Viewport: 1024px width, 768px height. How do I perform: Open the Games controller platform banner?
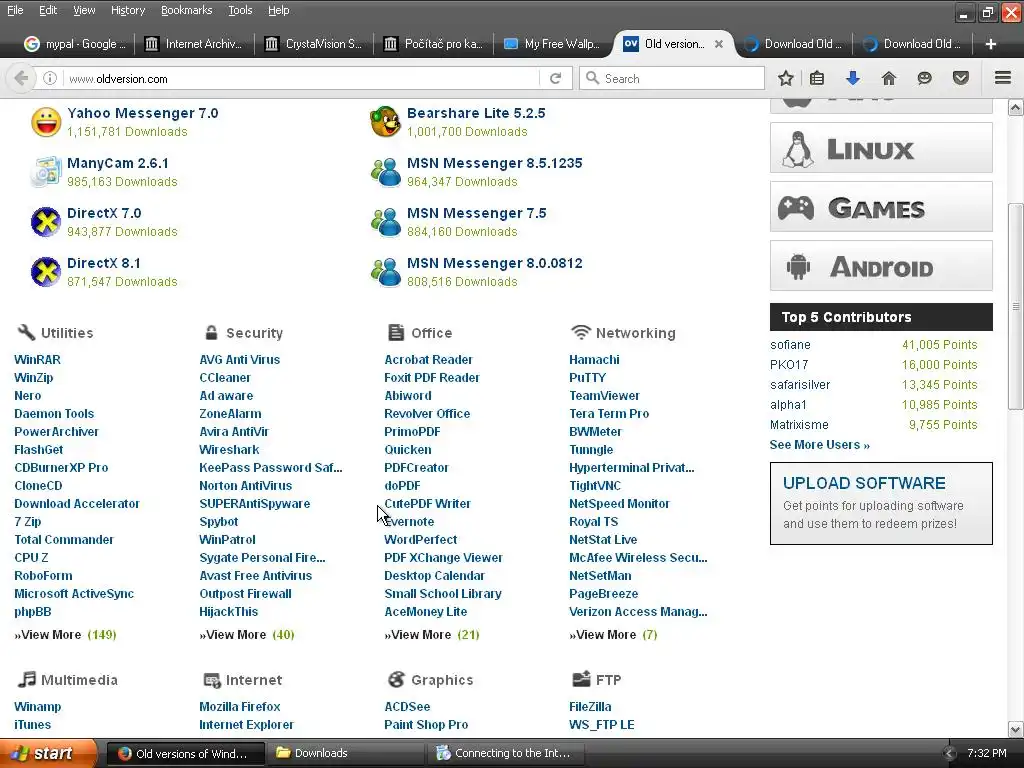tap(881, 207)
